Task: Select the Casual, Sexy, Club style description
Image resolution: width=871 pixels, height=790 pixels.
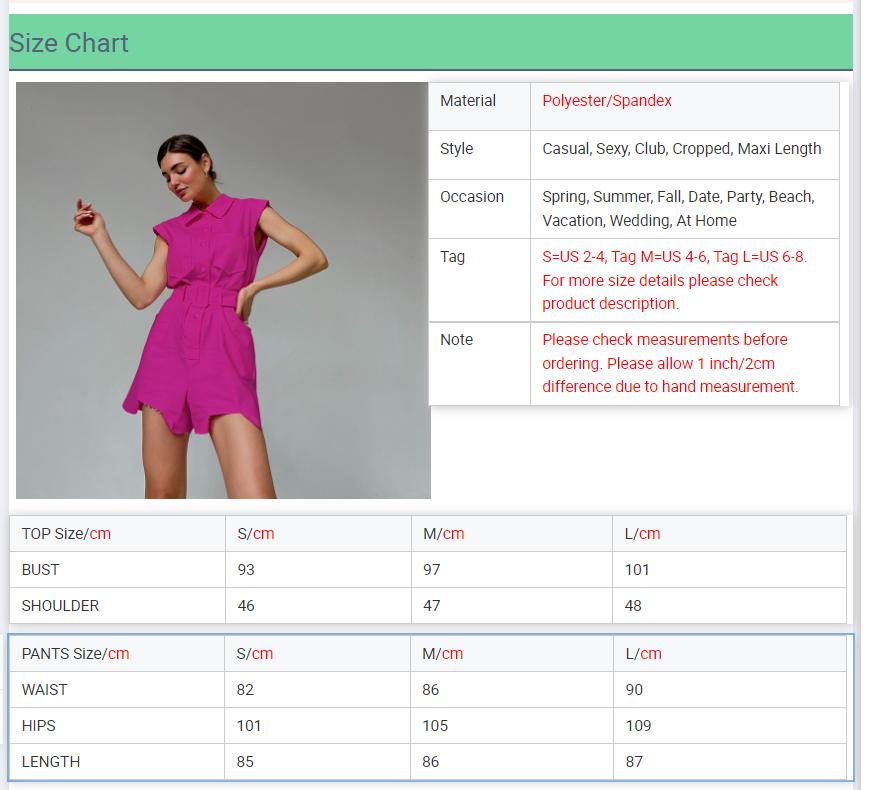Action: pyautogui.click(x=681, y=149)
